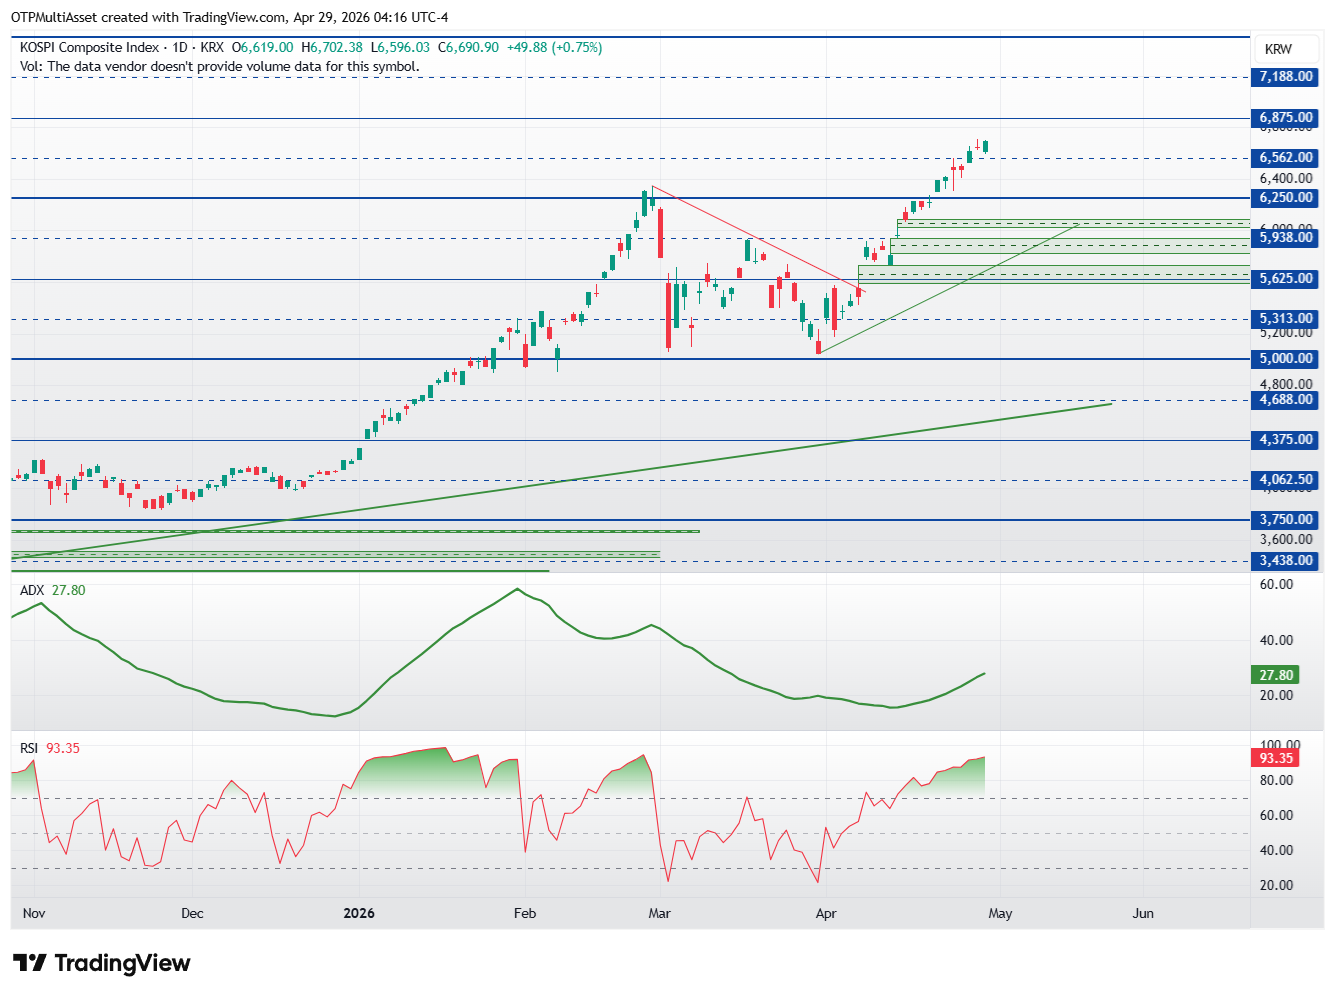Click the Feb label on time axis

(525, 913)
